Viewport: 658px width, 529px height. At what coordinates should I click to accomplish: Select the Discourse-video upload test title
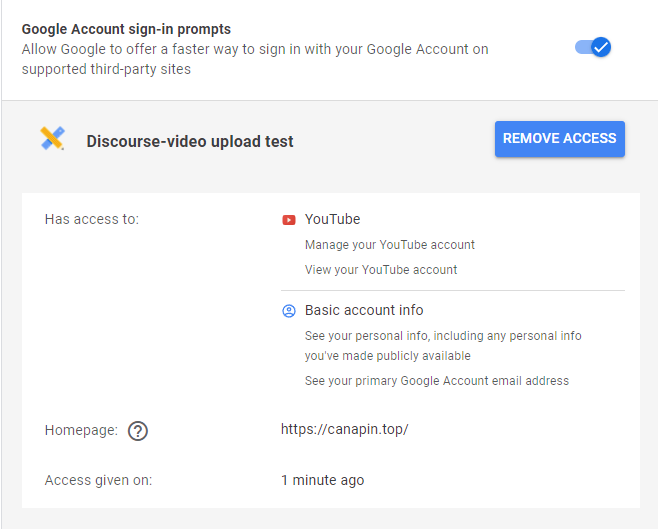pyautogui.click(x=190, y=141)
